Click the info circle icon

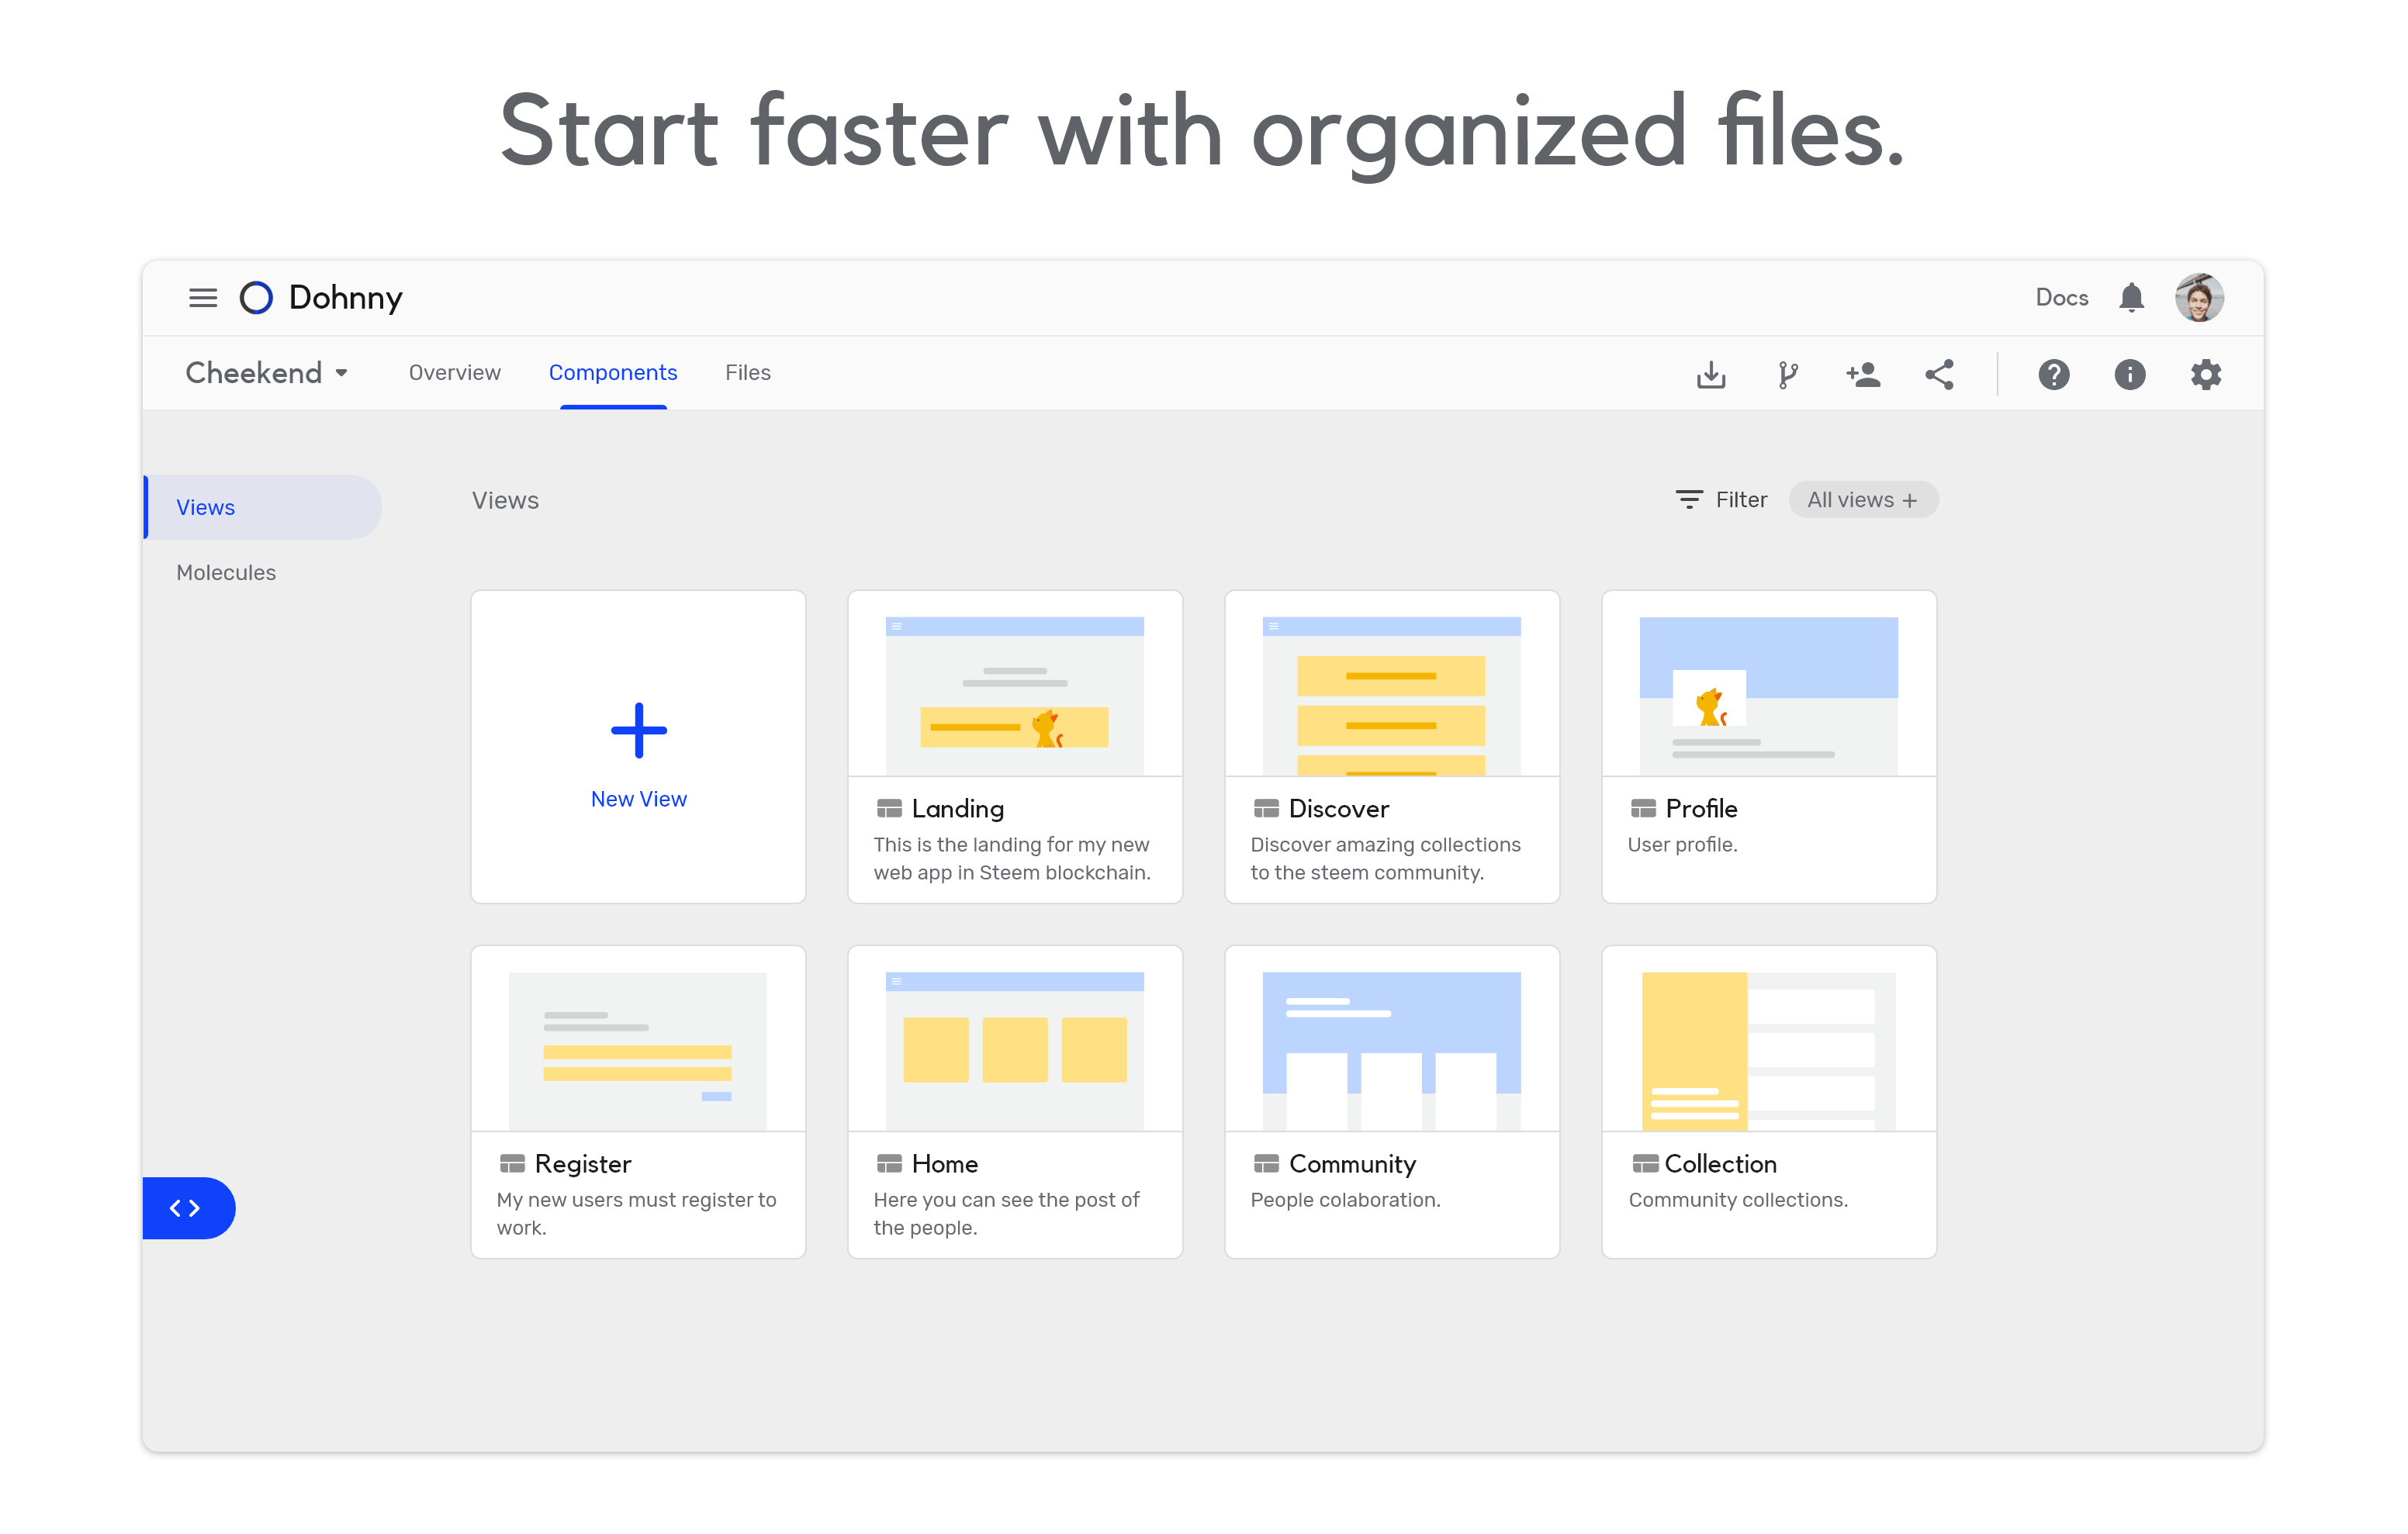[x=2129, y=374]
